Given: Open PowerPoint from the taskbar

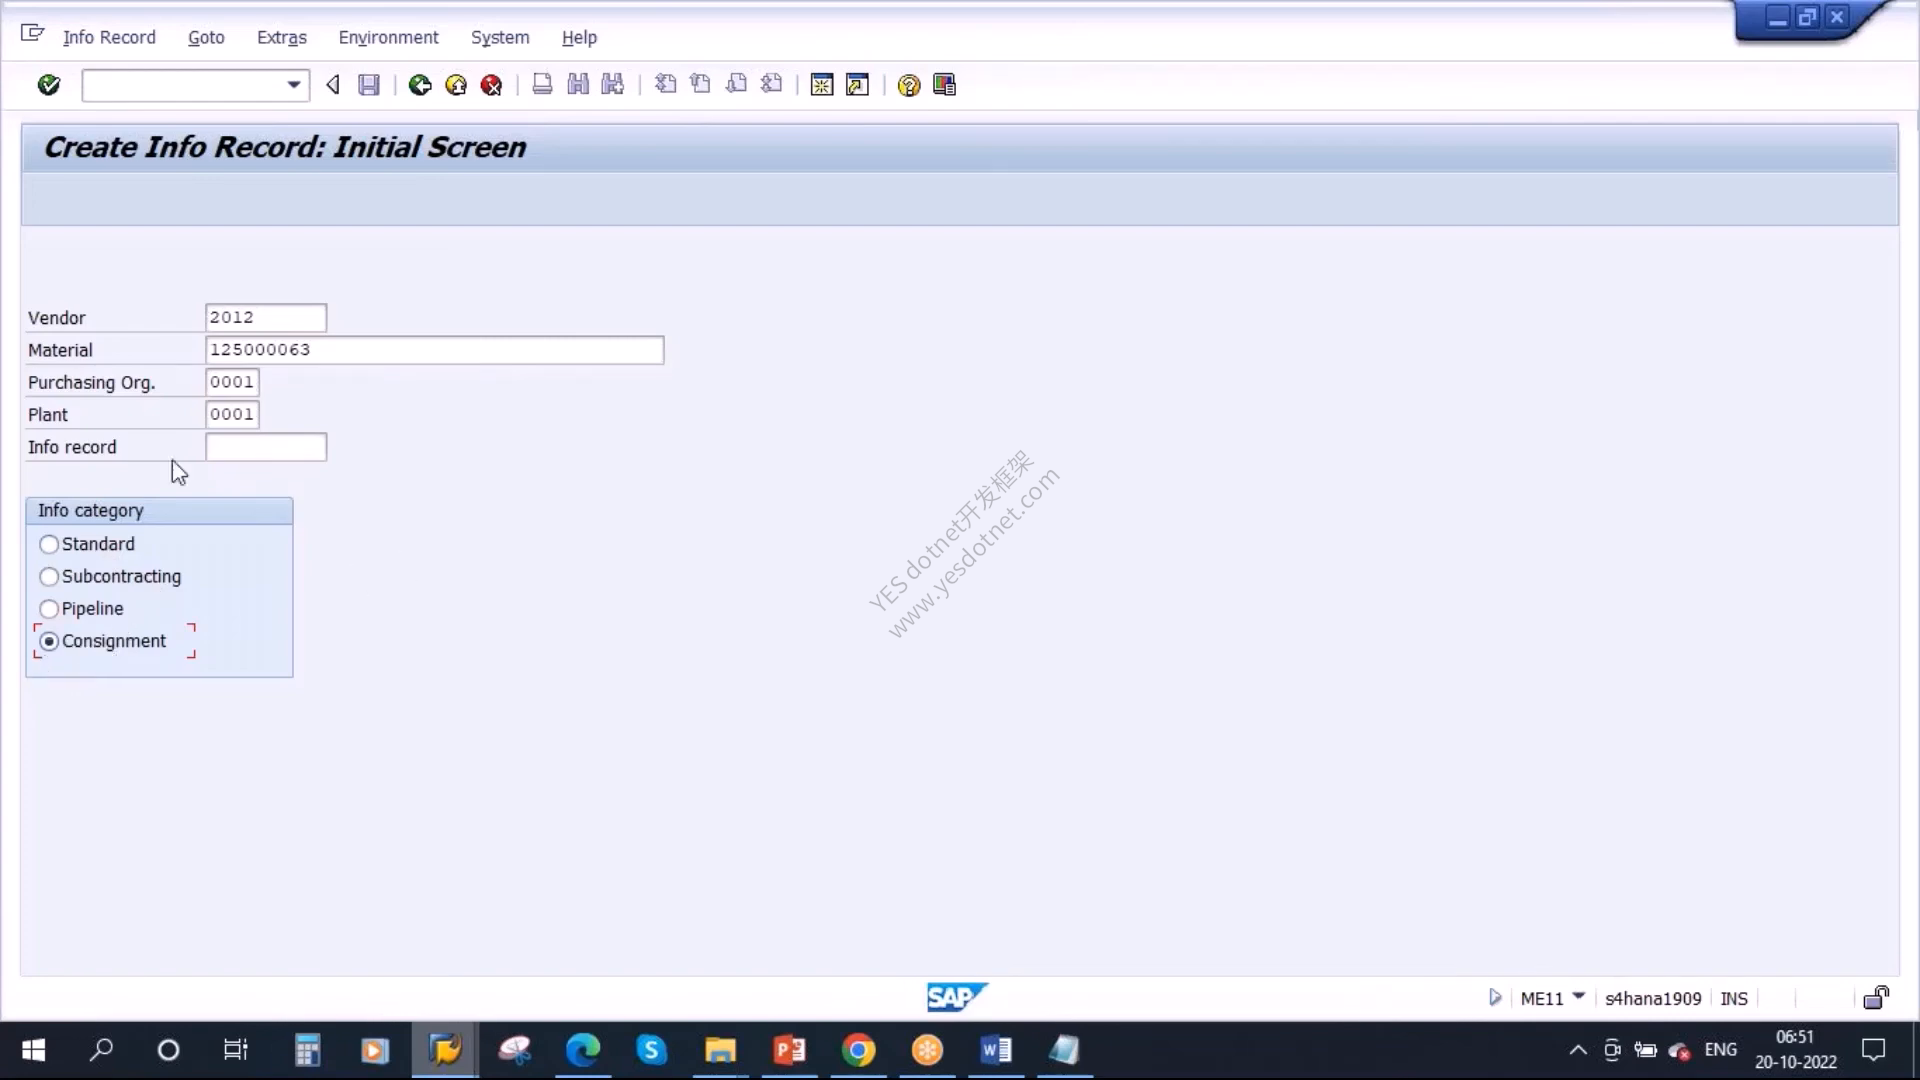Looking at the screenshot, I should pos(790,1050).
